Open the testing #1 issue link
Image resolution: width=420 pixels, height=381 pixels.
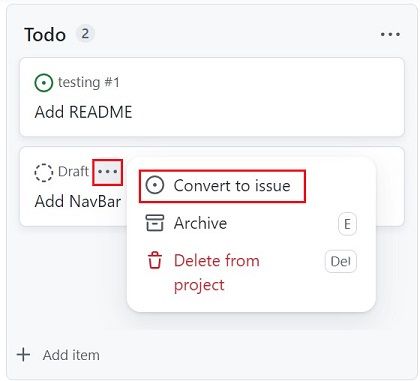[88, 82]
